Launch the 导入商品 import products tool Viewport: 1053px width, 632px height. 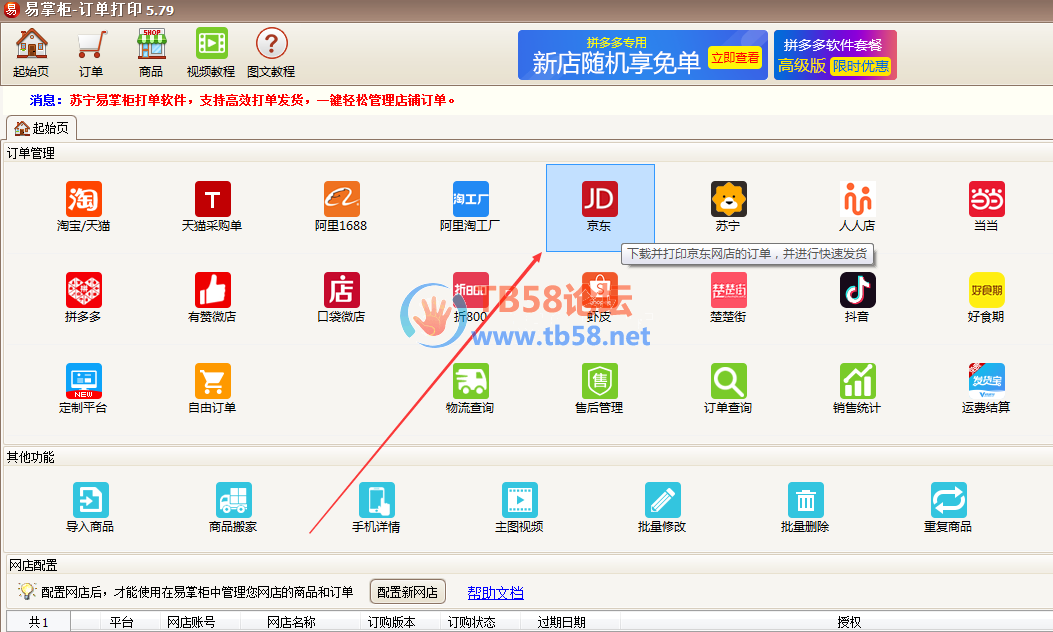click(x=90, y=508)
